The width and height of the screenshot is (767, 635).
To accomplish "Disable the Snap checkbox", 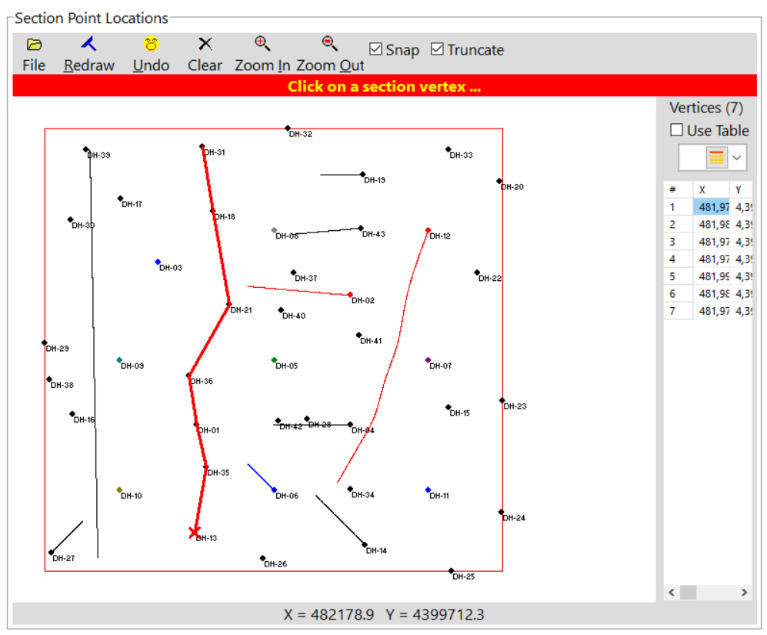I will tap(376, 49).
